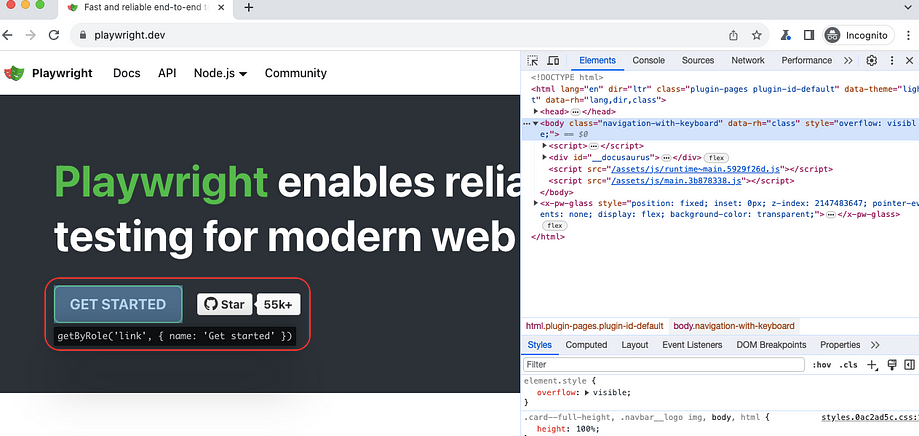Viewport: 919px width, 436px height.
Task: Toggle the rendering emulations paintbrush icon
Action: click(x=892, y=365)
